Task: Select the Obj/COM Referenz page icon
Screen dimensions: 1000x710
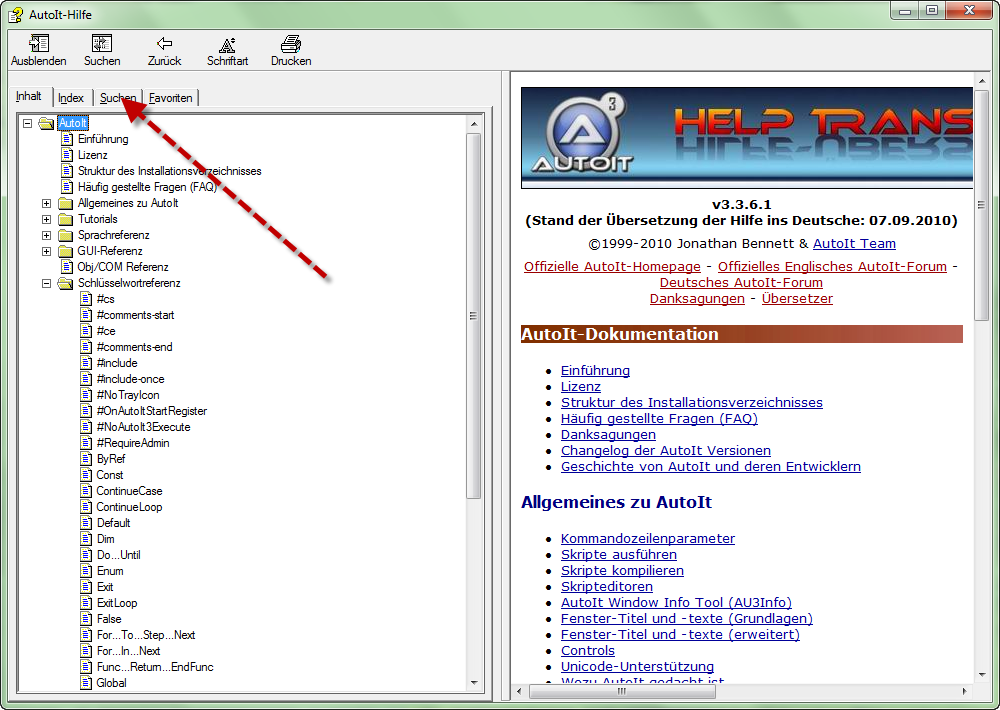Action: point(67,267)
